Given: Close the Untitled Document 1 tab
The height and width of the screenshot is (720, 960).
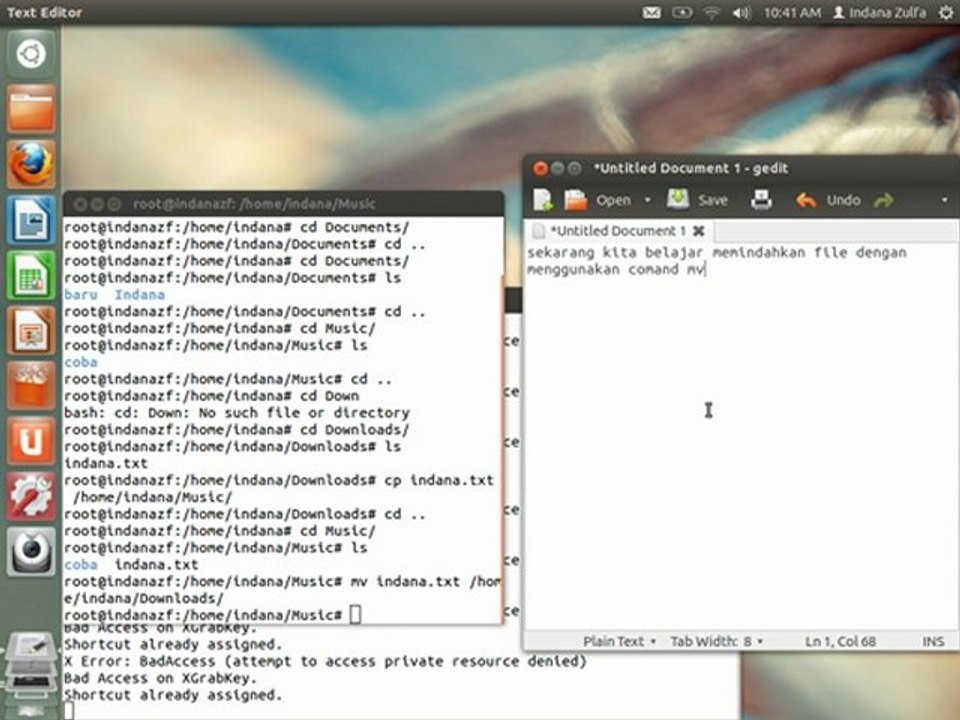Looking at the screenshot, I should coord(699,231).
